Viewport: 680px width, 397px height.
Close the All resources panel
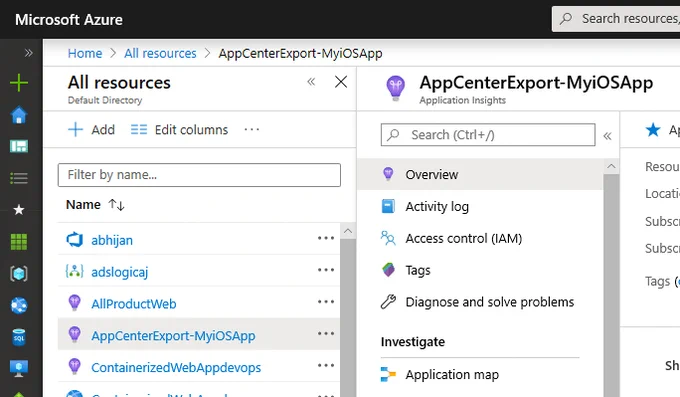[341, 82]
